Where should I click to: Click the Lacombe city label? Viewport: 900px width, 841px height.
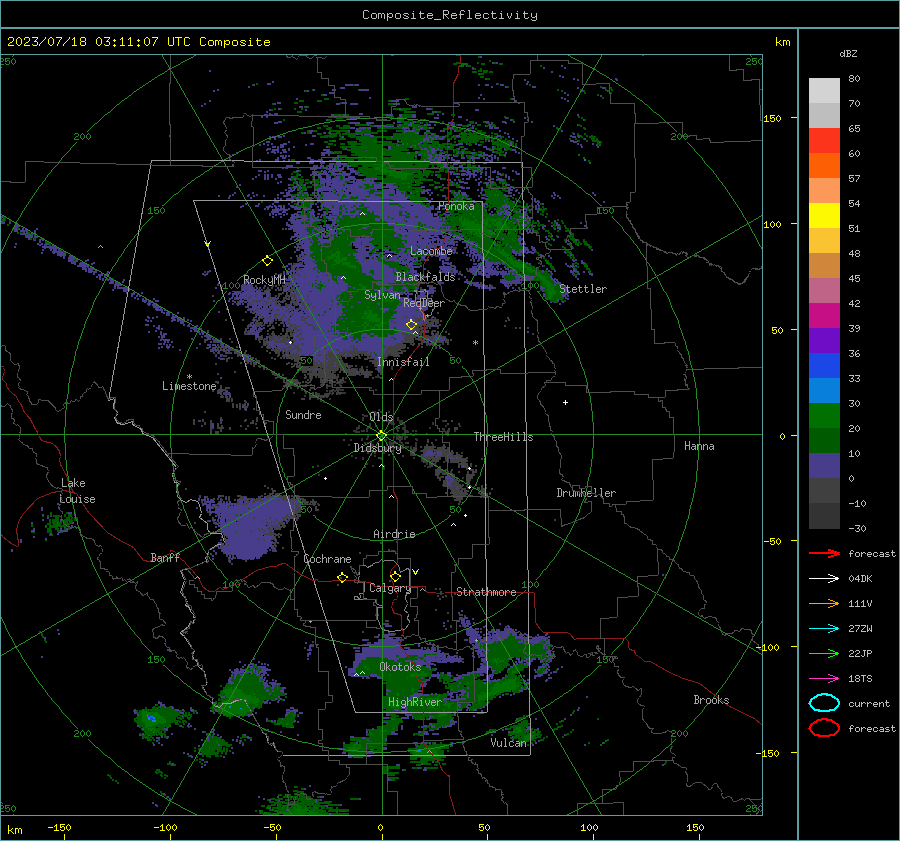431,251
